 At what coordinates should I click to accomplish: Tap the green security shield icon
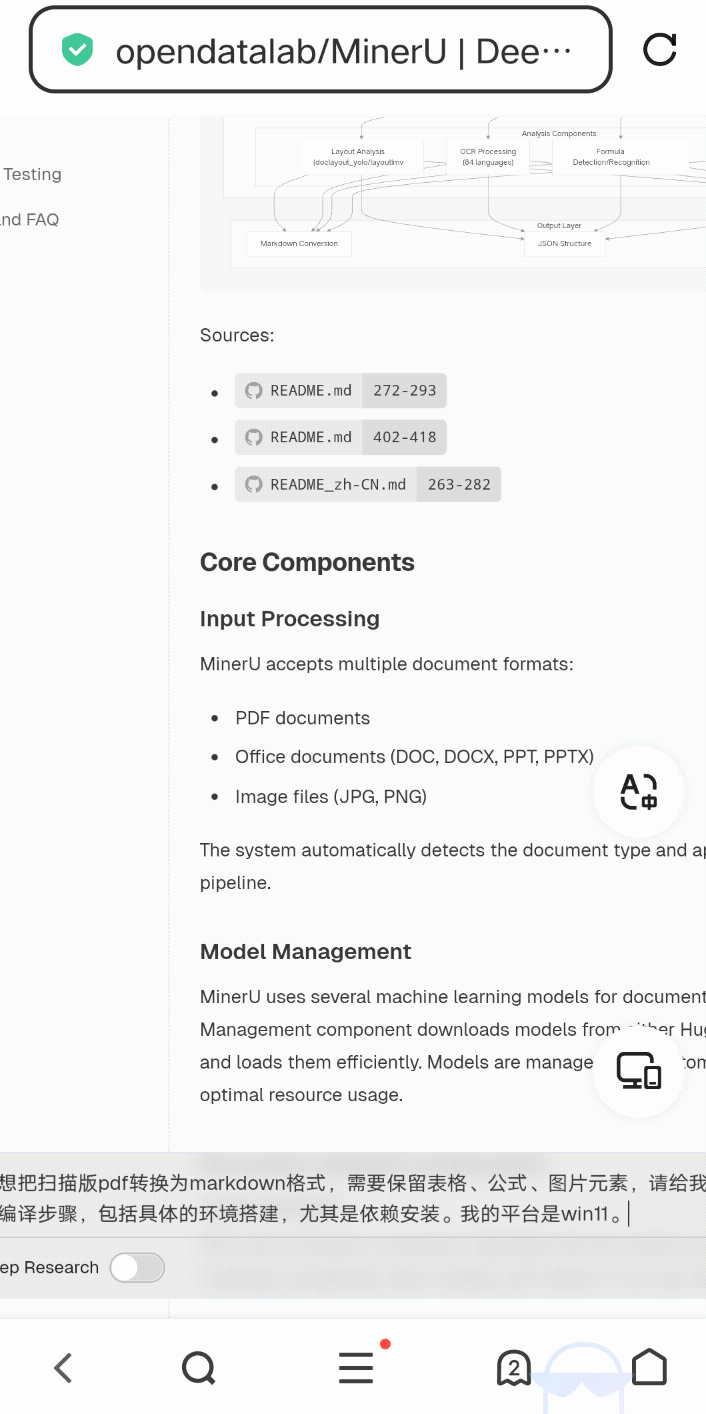pos(77,50)
